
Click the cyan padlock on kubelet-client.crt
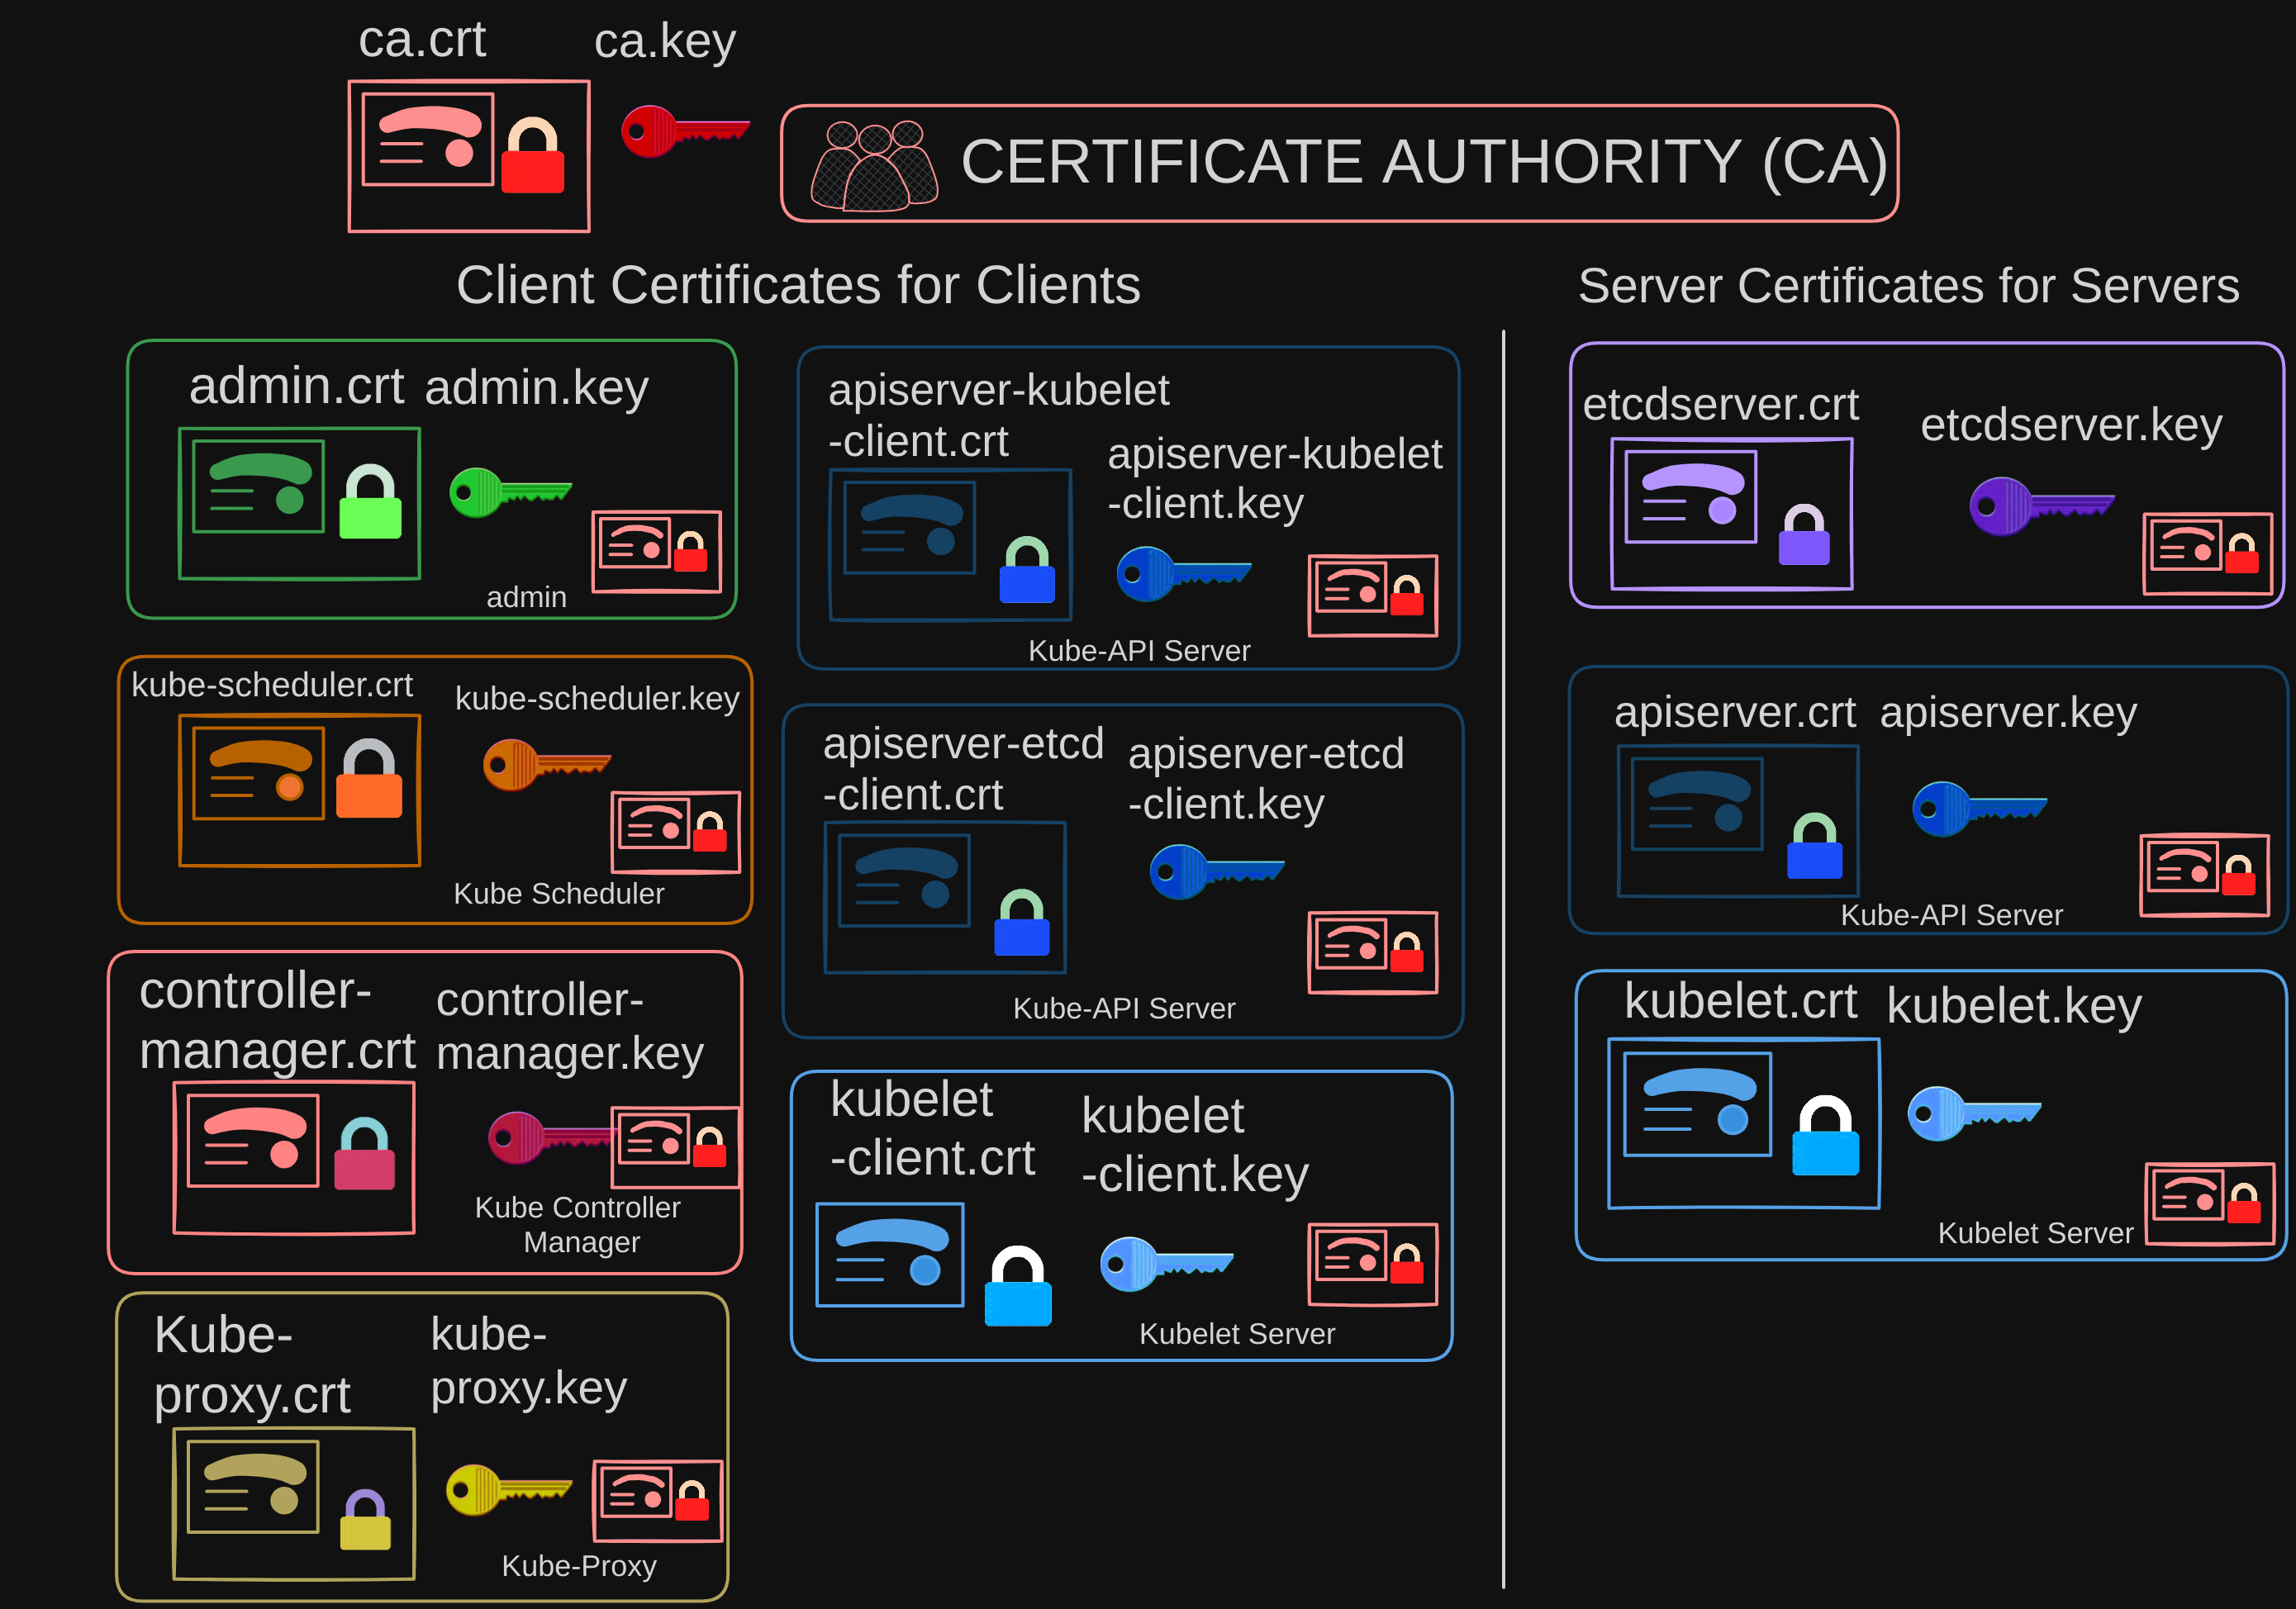pyautogui.click(x=1018, y=1286)
